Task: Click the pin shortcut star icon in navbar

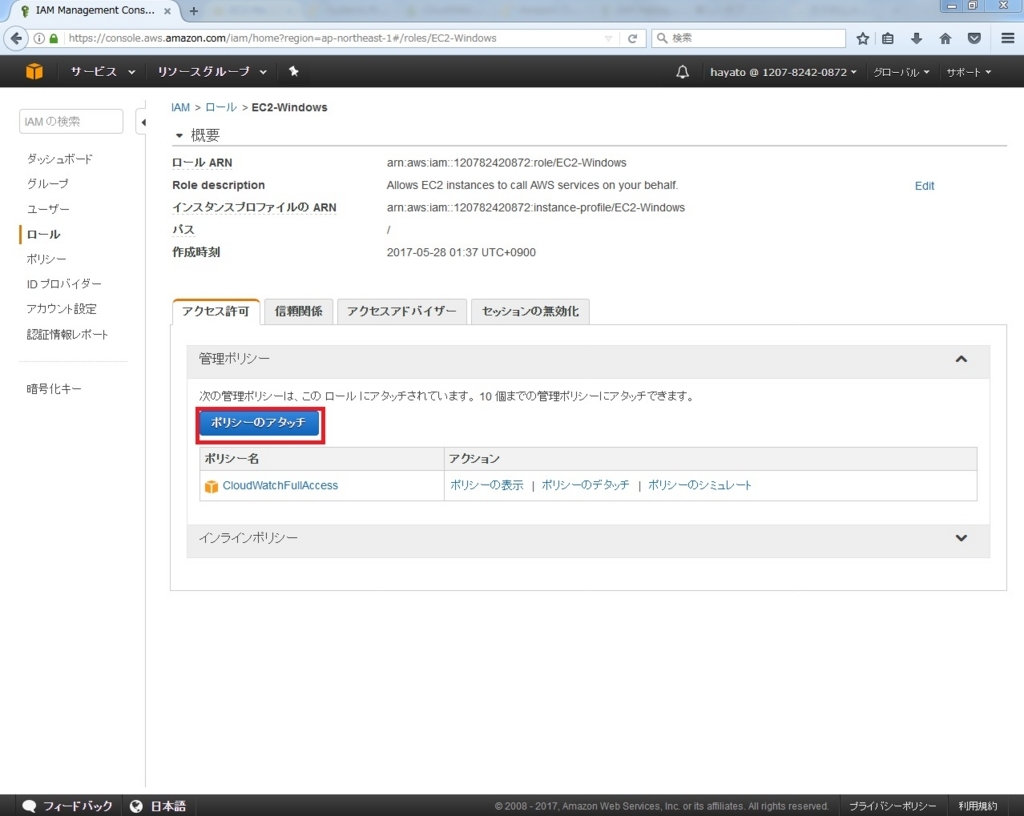Action: (x=294, y=71)
